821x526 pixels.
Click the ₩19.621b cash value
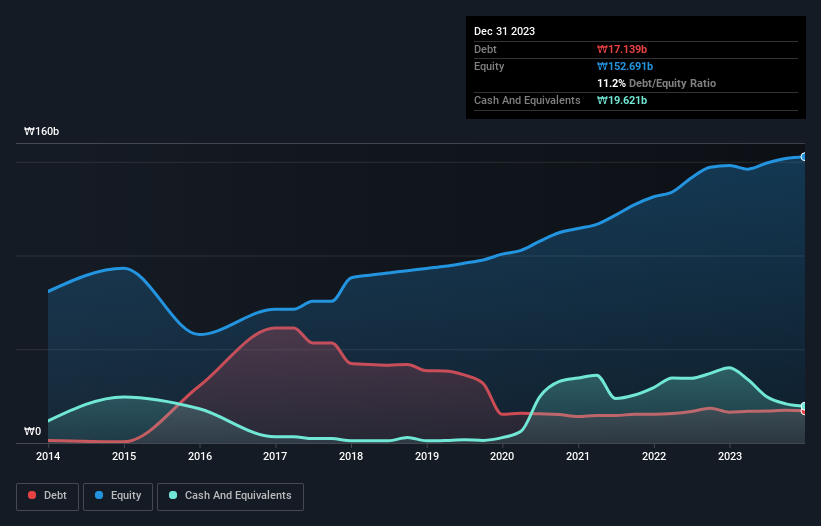pos(622,100)
